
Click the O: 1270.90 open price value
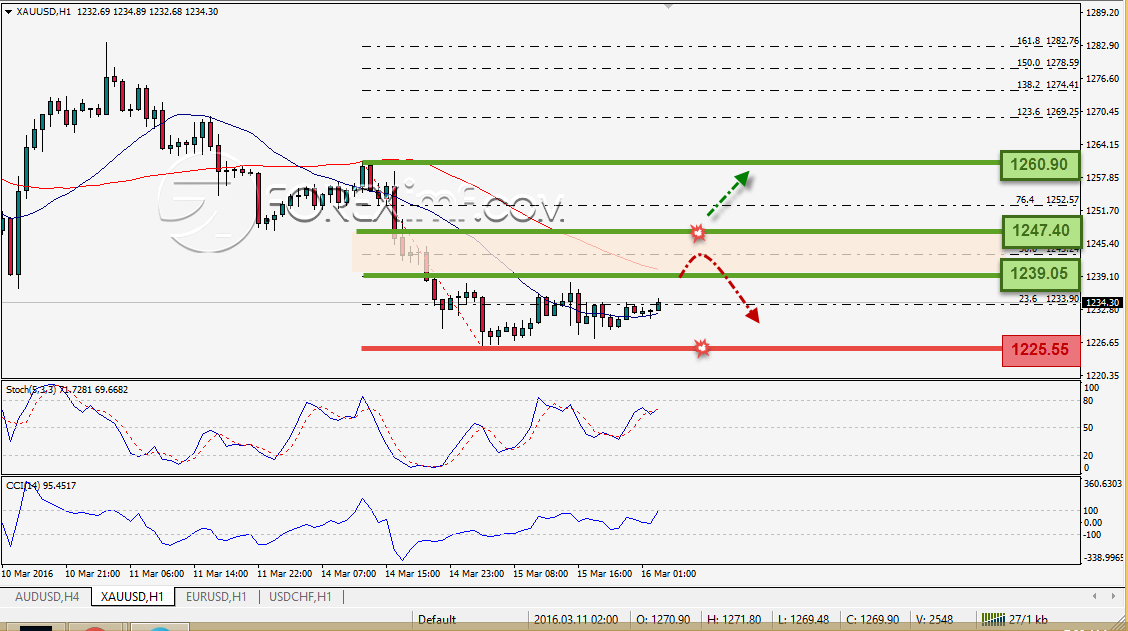pos(663,619)
